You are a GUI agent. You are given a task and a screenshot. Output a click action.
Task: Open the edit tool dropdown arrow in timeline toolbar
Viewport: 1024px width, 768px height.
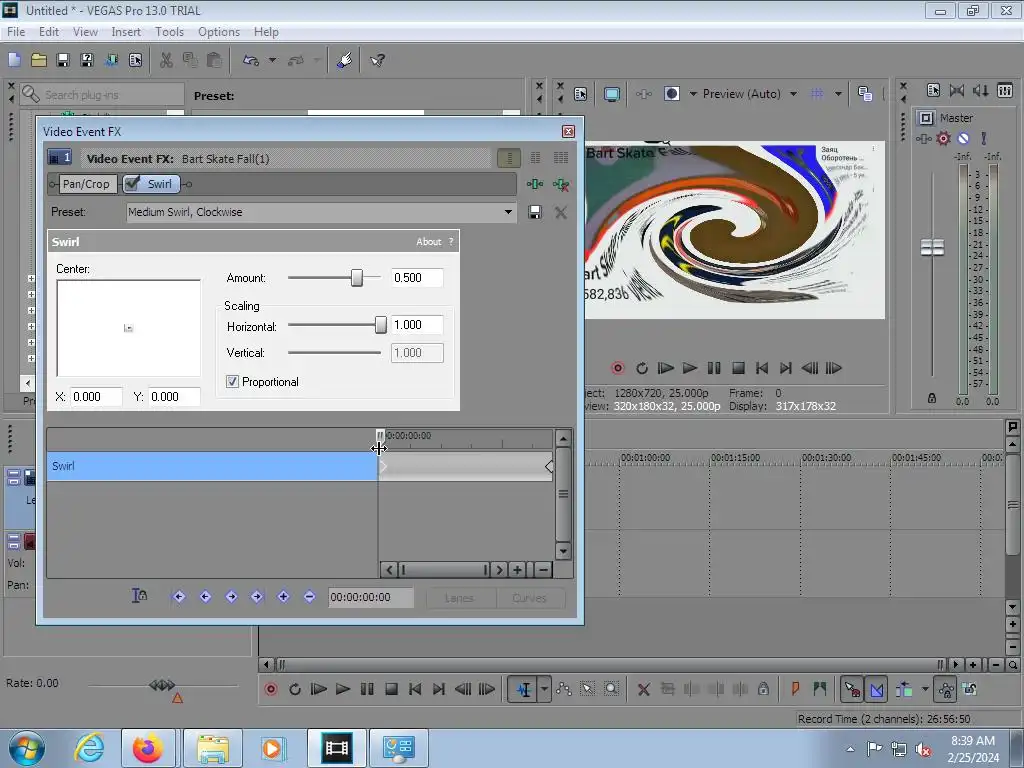[544, 689]
